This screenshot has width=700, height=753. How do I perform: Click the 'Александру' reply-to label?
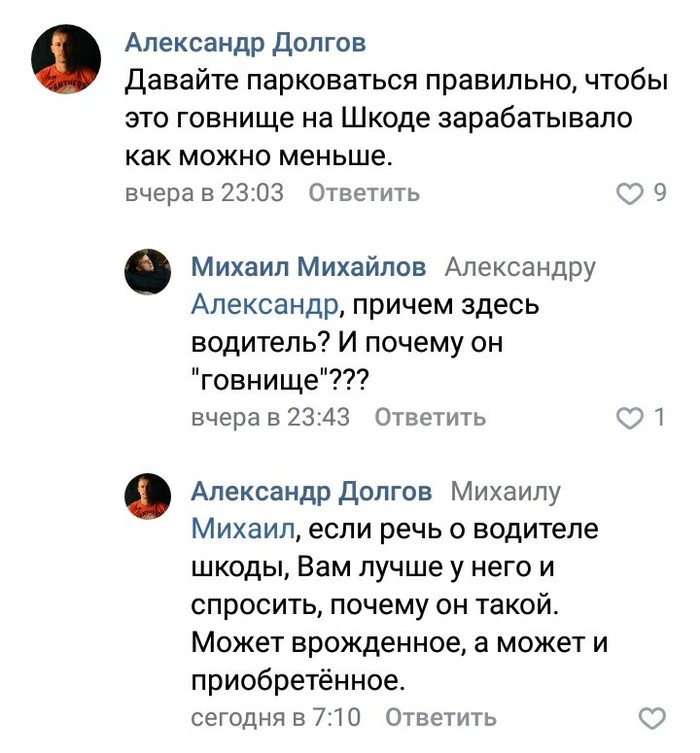click(519, 267)
